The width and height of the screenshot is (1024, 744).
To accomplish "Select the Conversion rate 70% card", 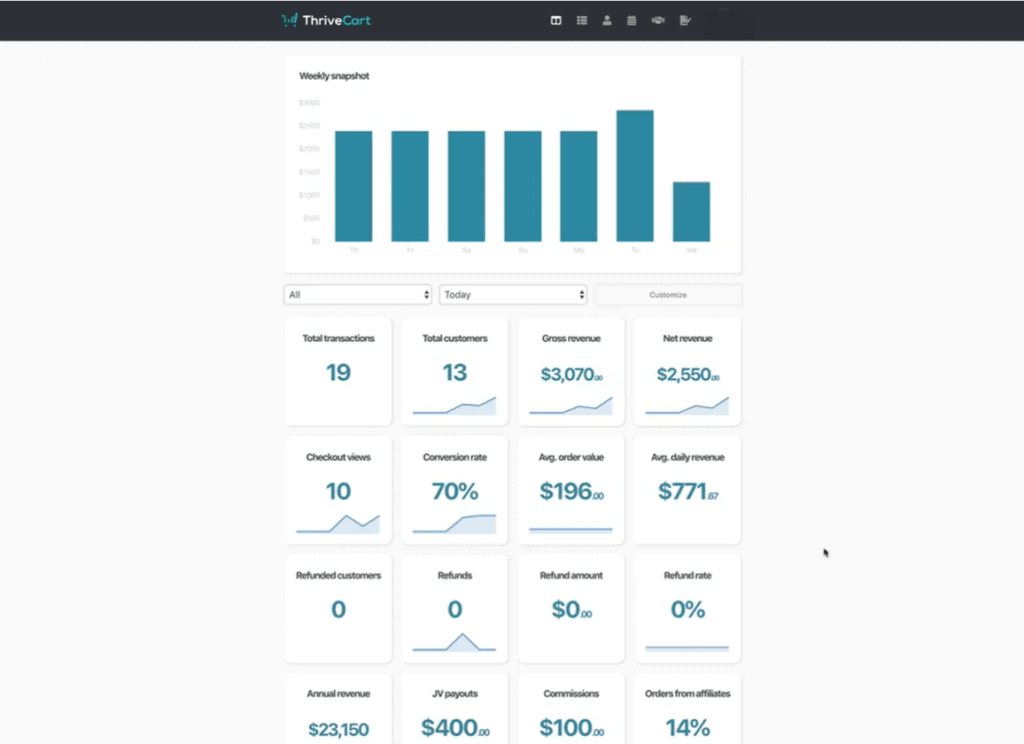I will click(x=455, y=490).
